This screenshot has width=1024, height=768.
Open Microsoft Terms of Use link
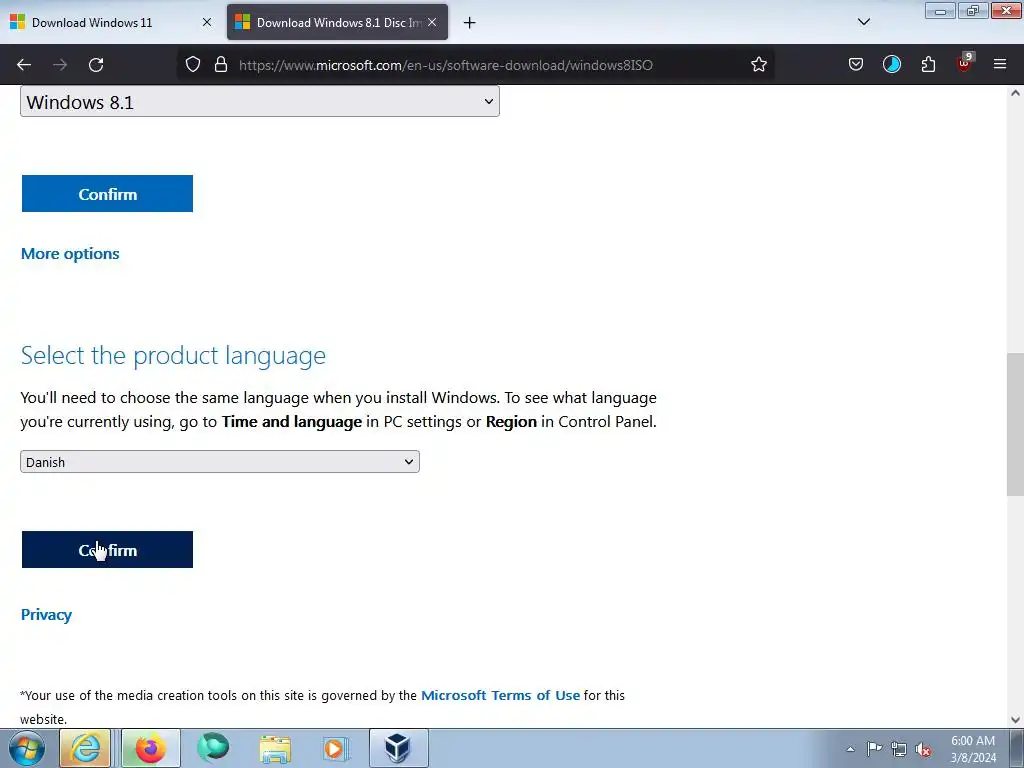(500, 696)
